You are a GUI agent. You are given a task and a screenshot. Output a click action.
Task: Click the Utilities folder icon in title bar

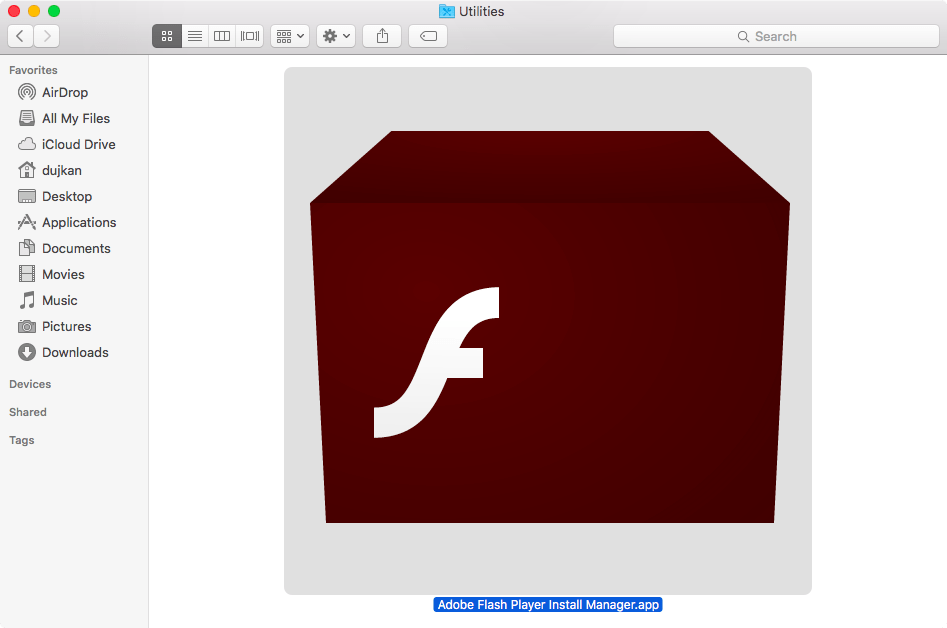click(446, 11)
